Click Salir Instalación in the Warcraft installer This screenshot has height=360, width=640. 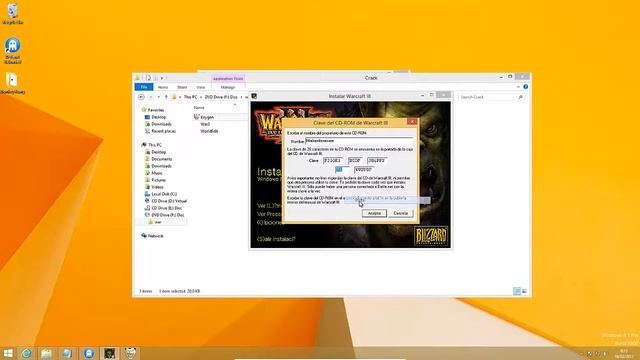pos(276,239)
